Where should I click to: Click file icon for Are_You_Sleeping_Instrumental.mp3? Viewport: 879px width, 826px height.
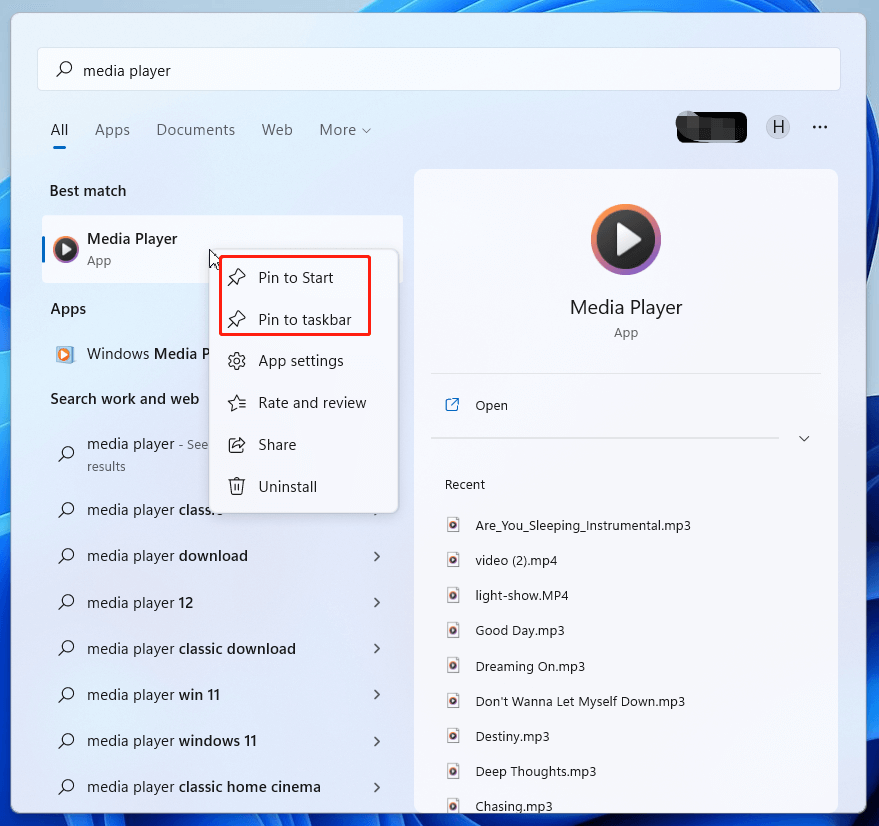(x=453, y=525)
